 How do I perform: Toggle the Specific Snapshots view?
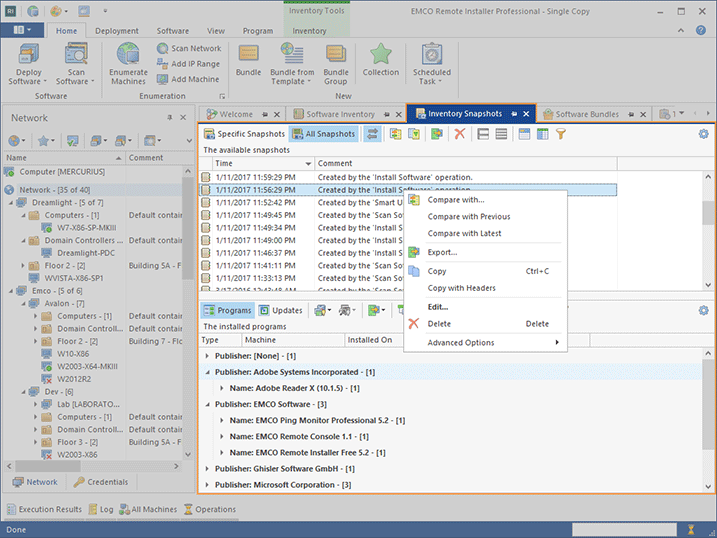(245, 134)
